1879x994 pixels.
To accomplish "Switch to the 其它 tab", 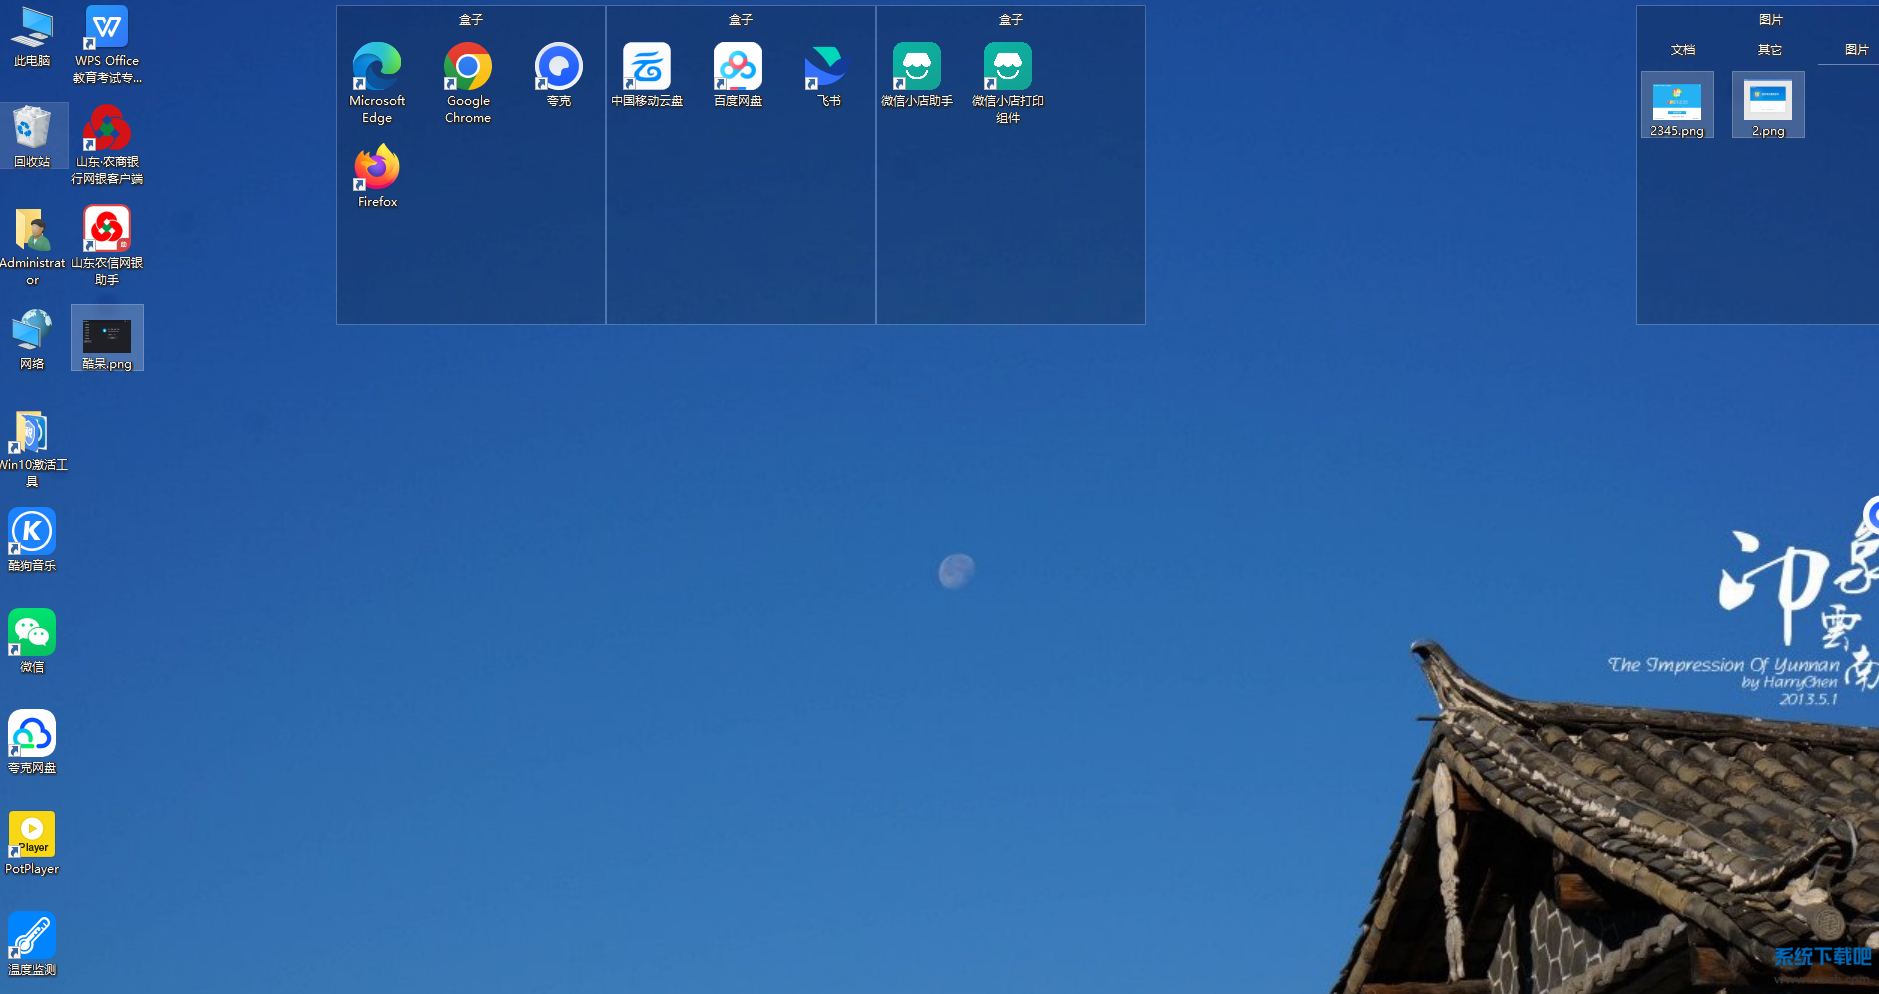I will 1770,50.
